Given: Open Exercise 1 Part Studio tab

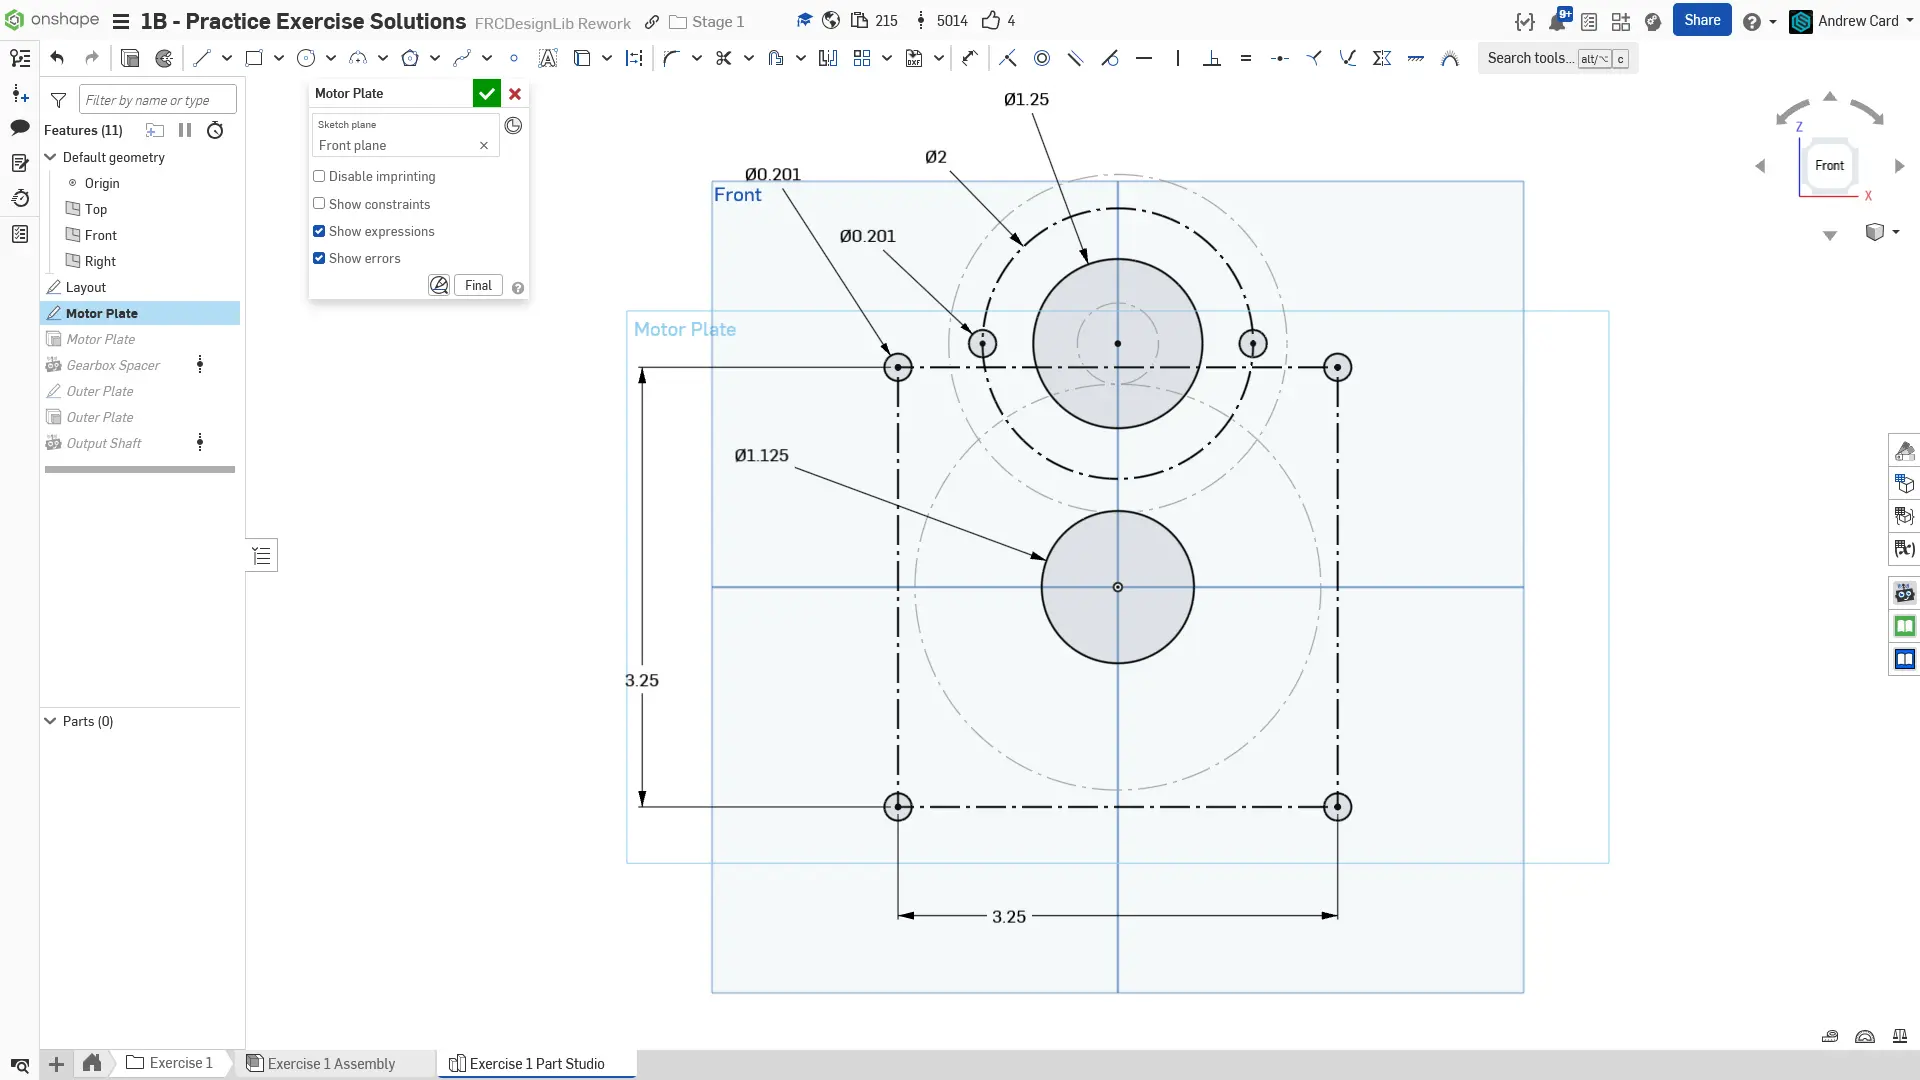Looking at the screenshot, I should pos(536,1063).
